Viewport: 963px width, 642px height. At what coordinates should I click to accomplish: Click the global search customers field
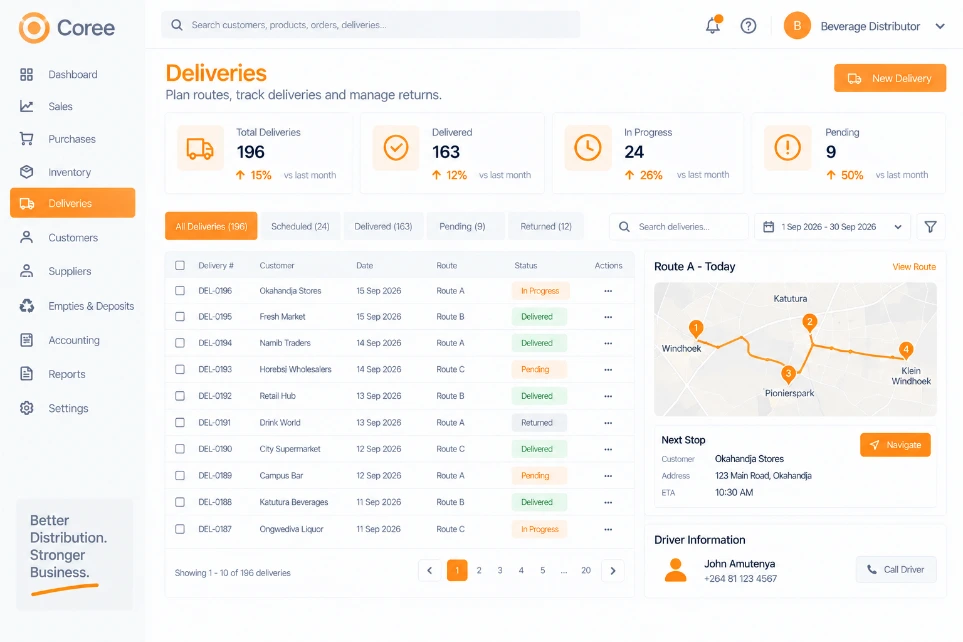[370, 25]
